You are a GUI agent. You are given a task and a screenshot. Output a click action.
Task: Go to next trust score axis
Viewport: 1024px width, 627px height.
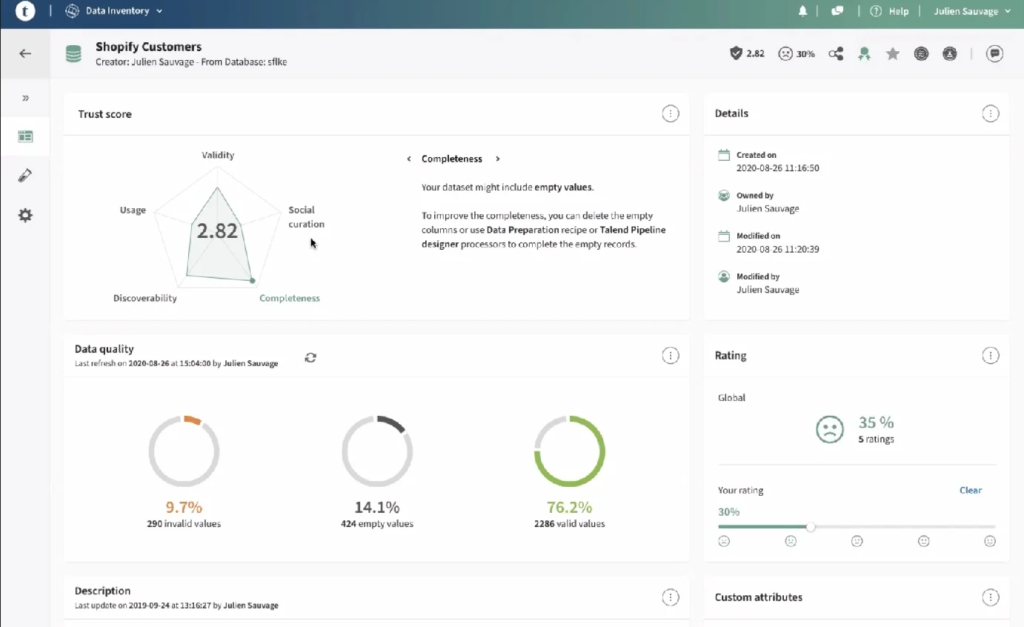coord(498,159)
